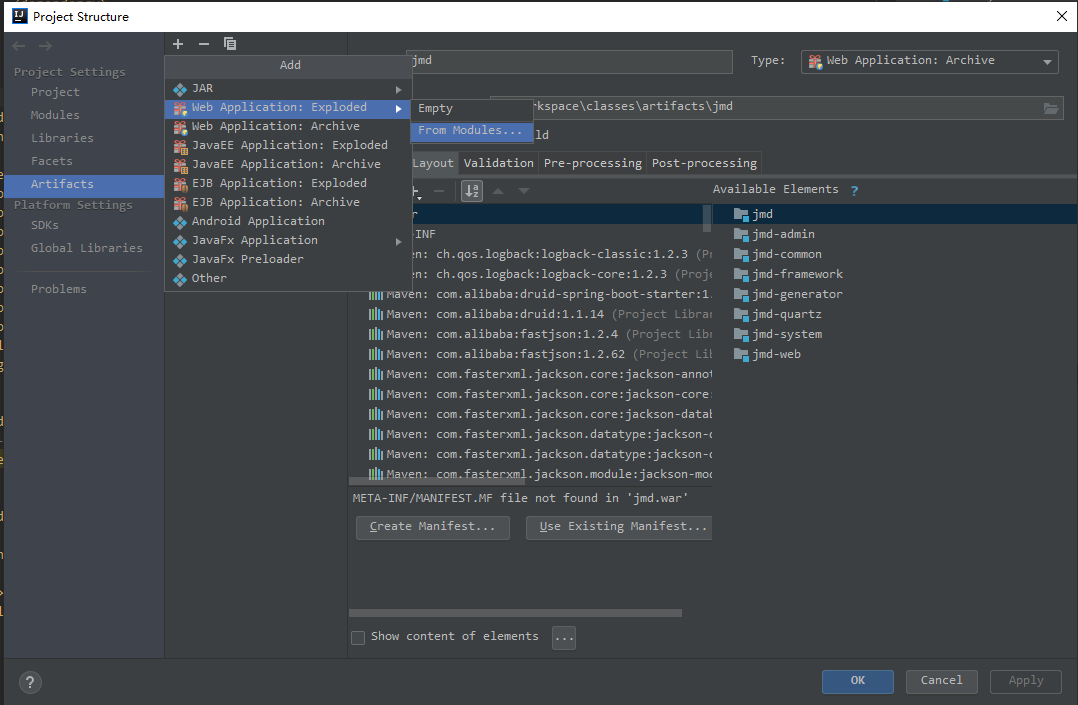Screen dimensions: 1078x705
Task: Click the Cancel button
Action: [x=941, y=681]
